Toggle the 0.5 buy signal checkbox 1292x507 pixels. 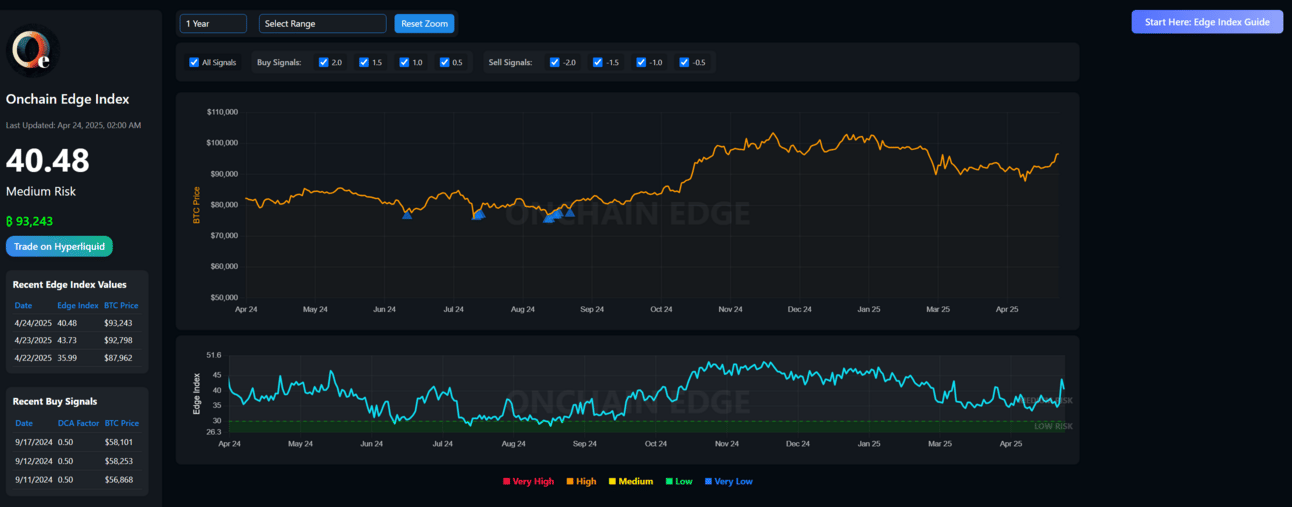(x=445, y=63)
